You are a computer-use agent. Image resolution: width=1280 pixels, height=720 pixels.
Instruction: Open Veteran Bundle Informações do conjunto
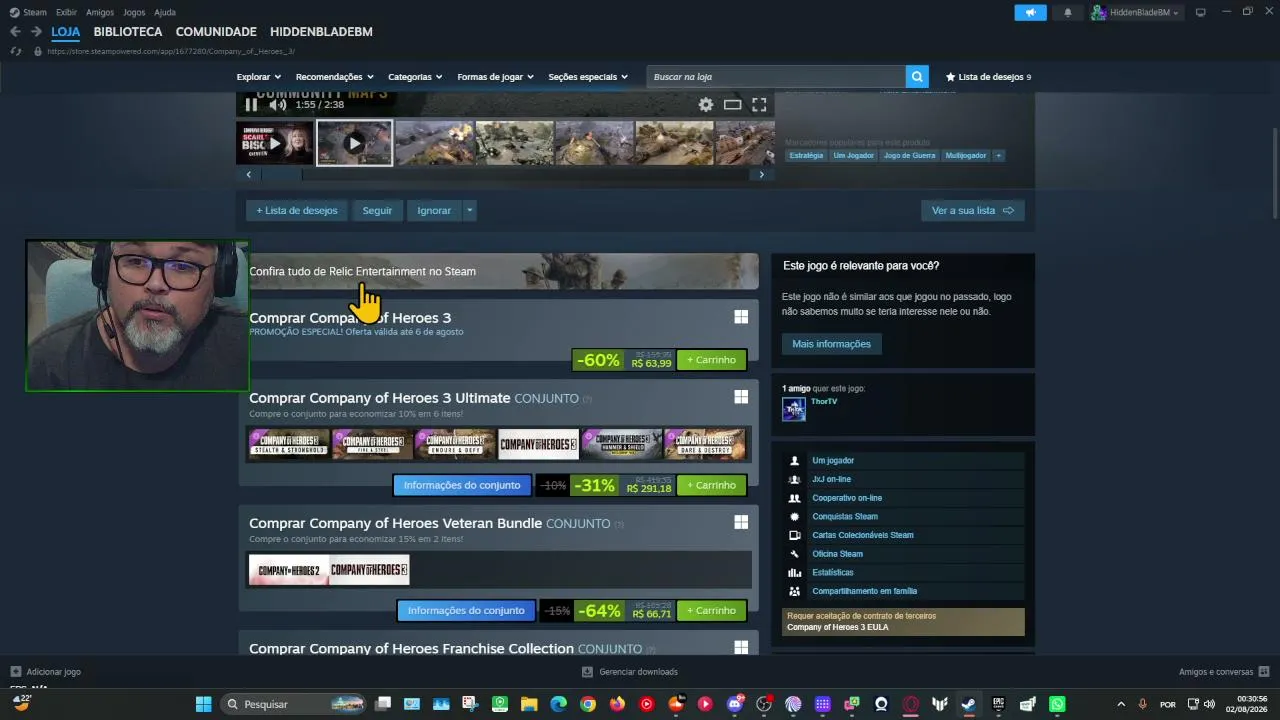466,610
